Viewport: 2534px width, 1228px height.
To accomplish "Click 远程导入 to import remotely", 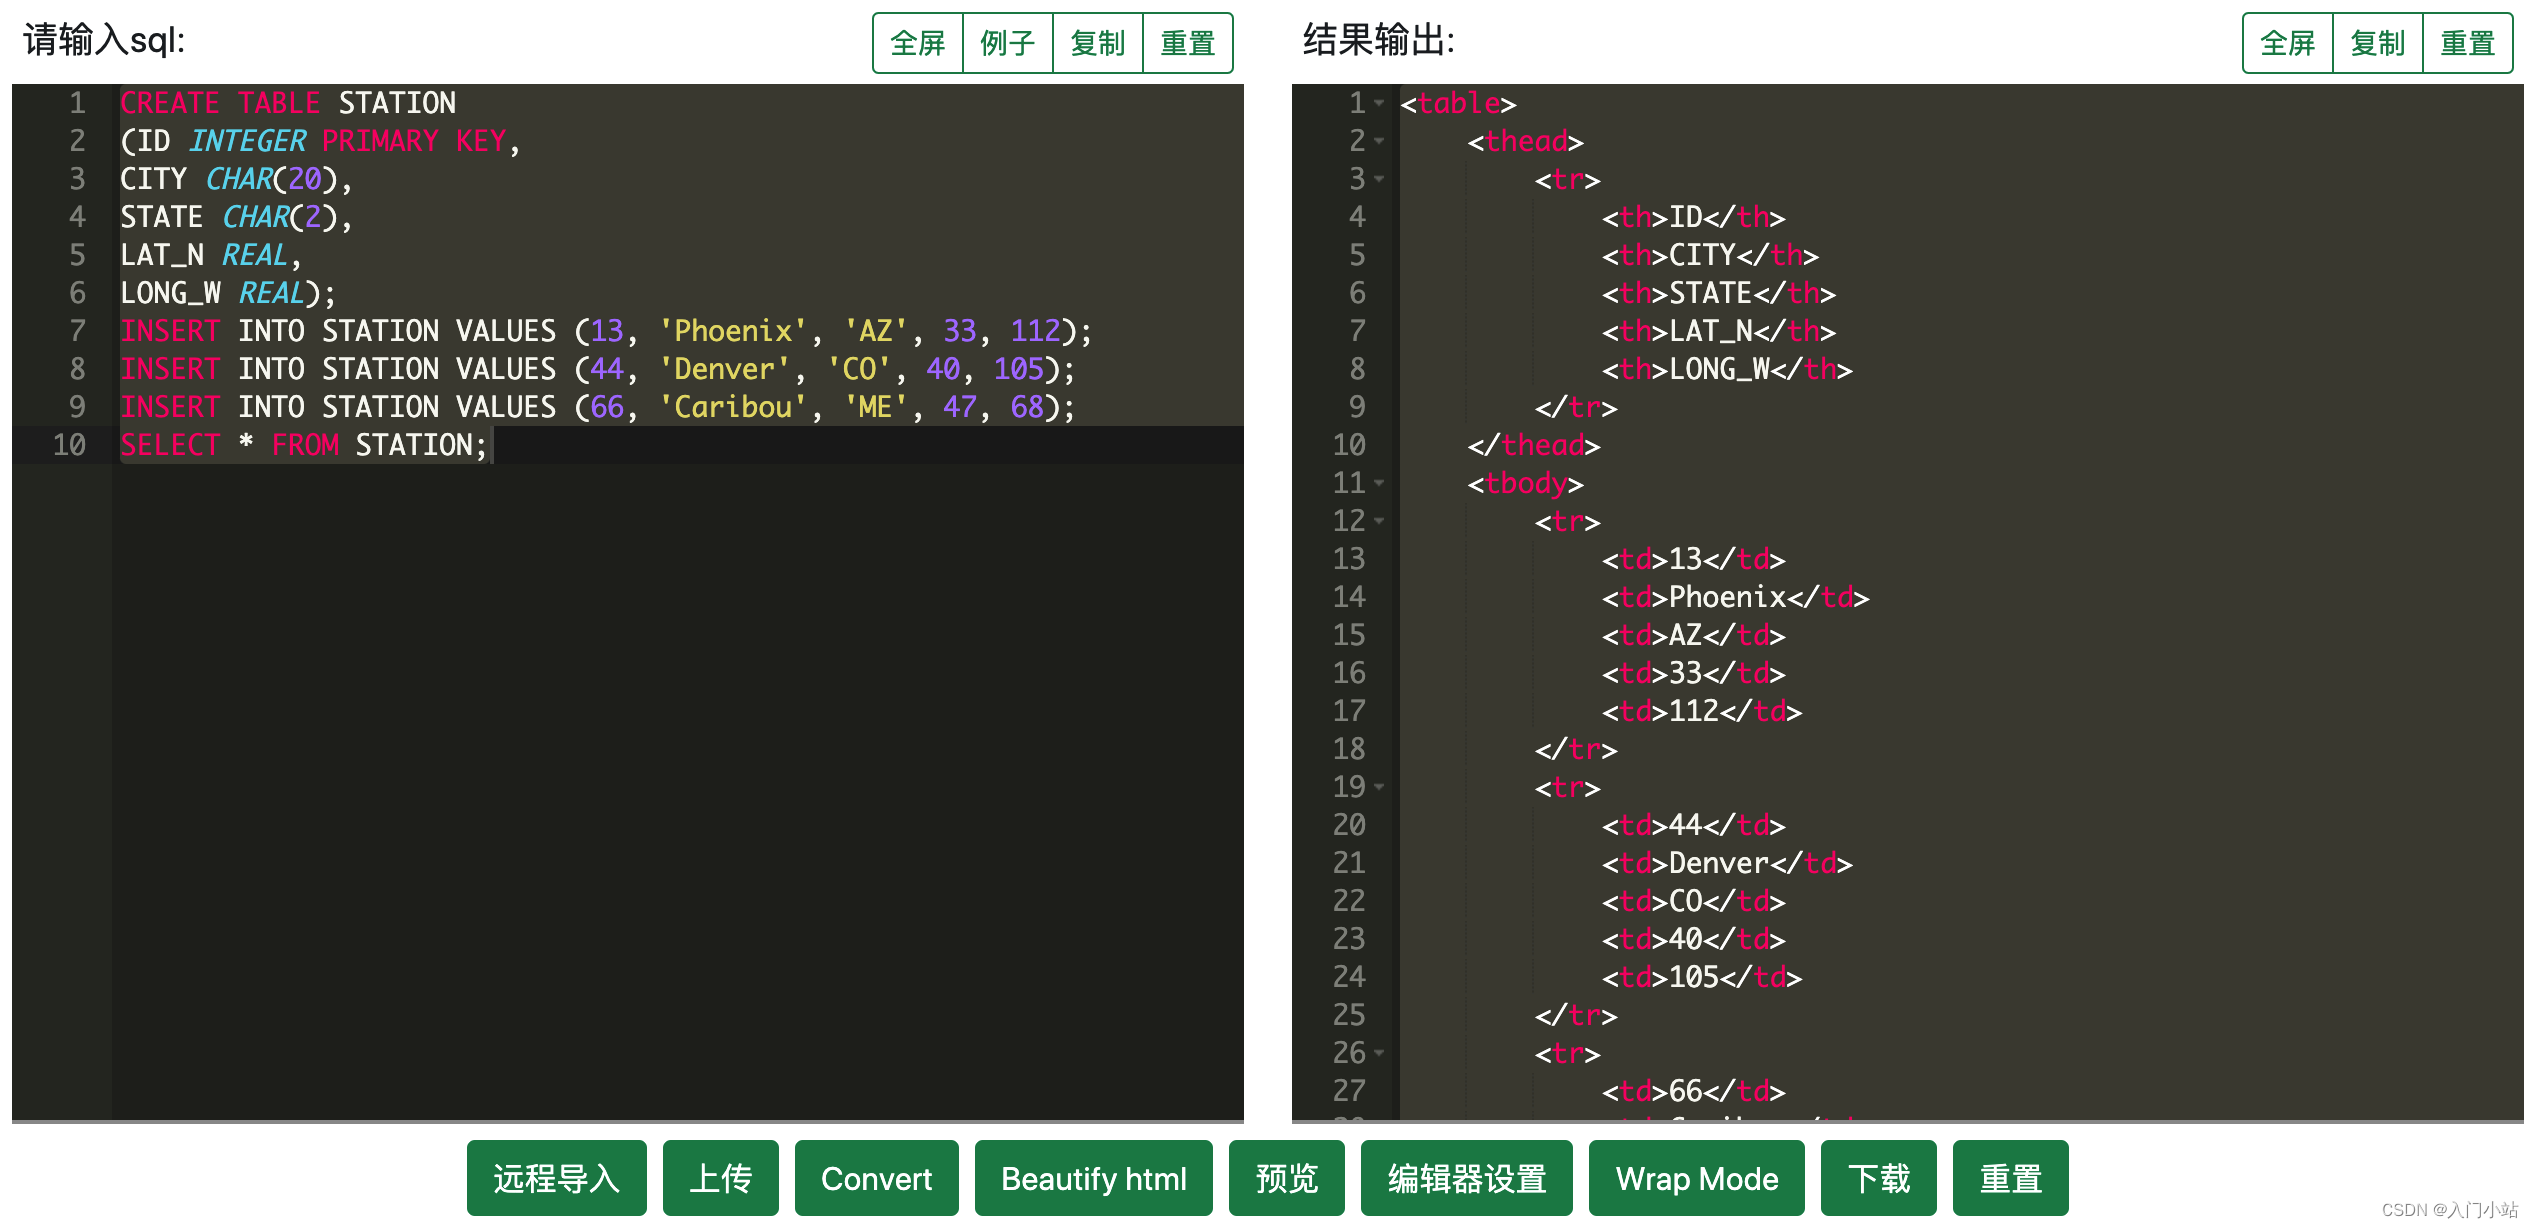I will [x=556, y=1179].
